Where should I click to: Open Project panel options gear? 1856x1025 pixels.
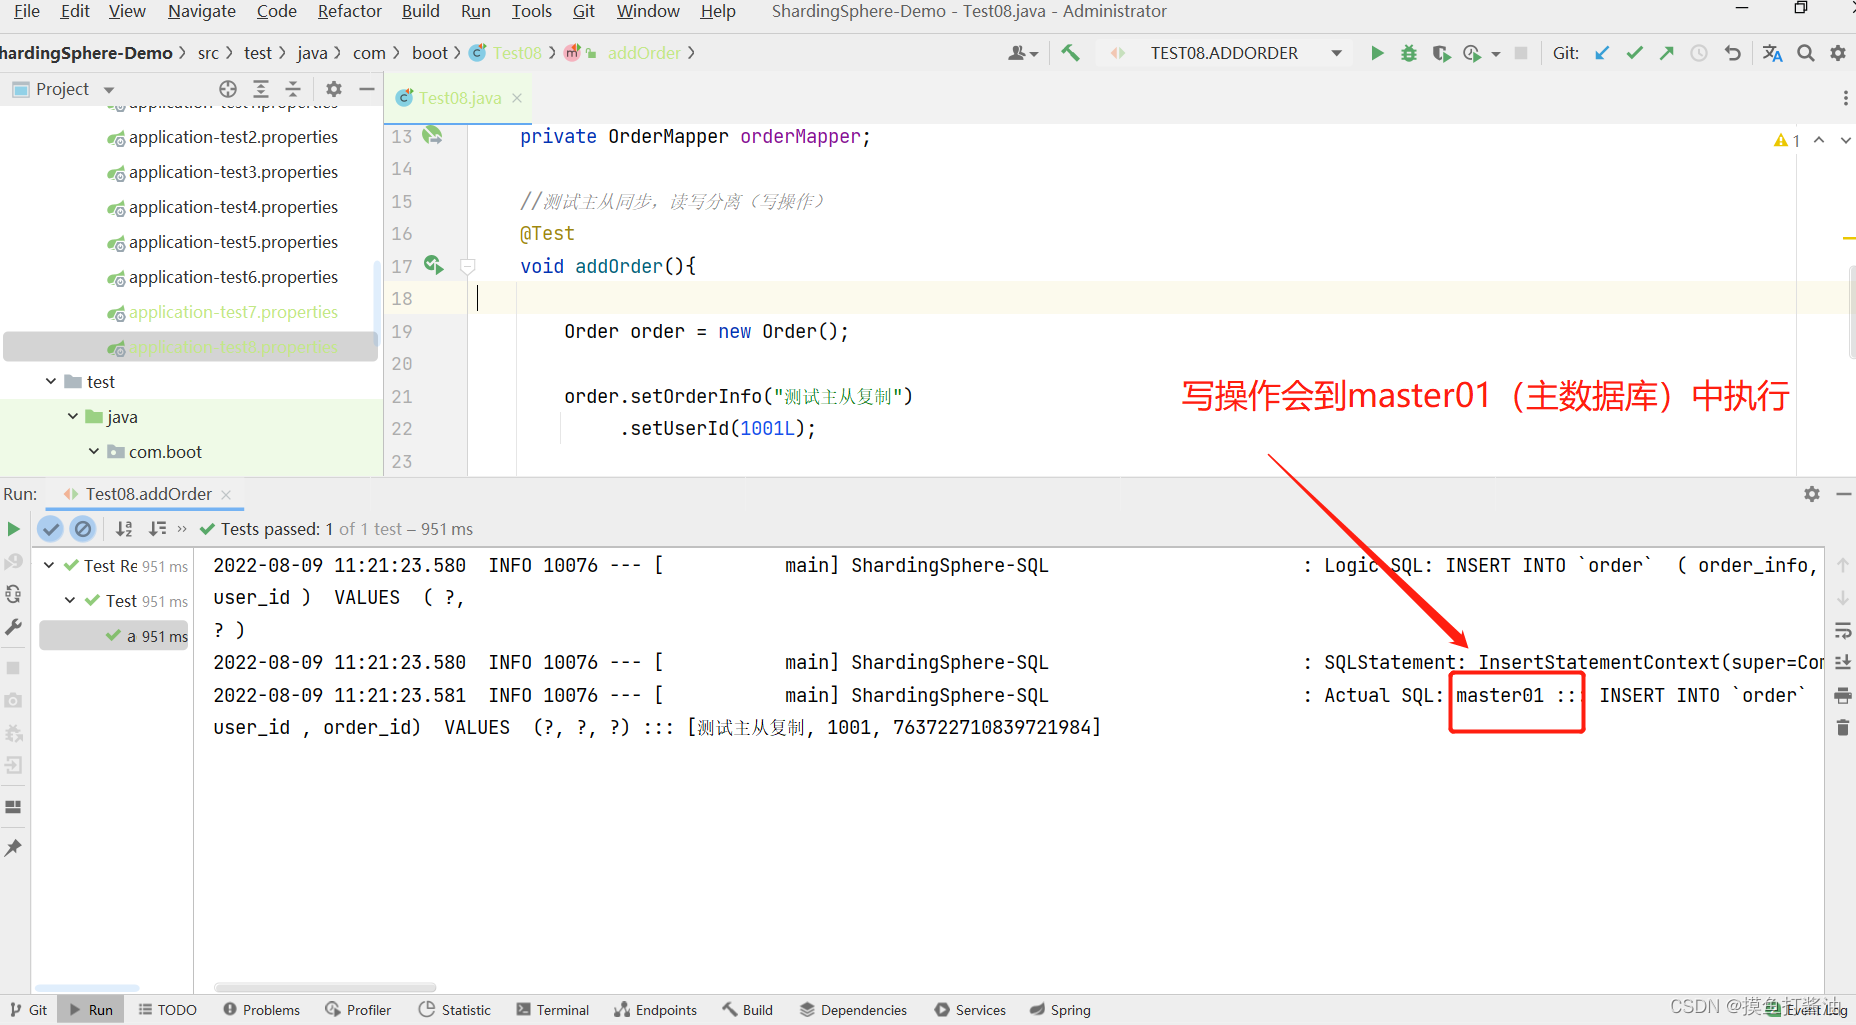click(334, 89)
